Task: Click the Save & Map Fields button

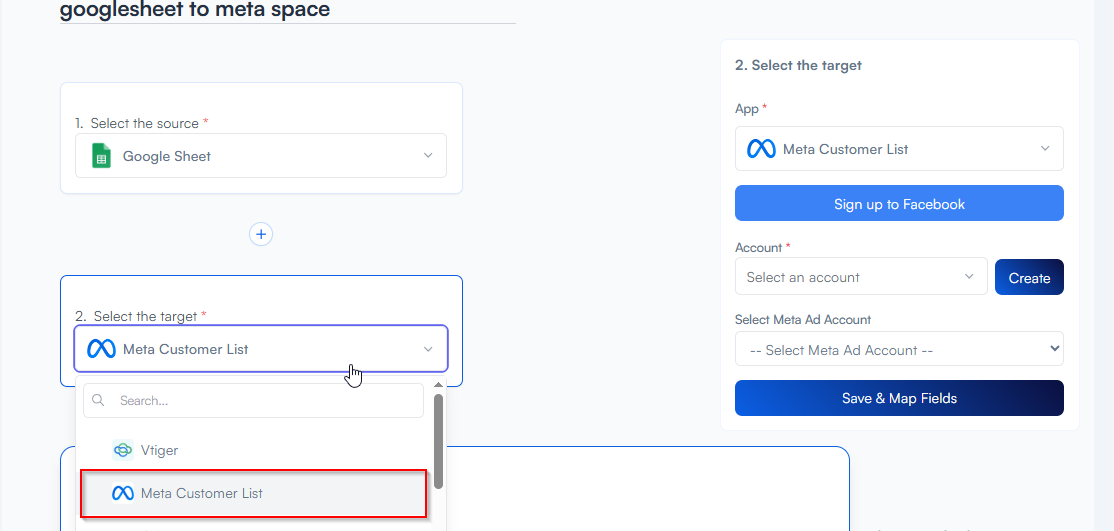Action: click(898, 398)
